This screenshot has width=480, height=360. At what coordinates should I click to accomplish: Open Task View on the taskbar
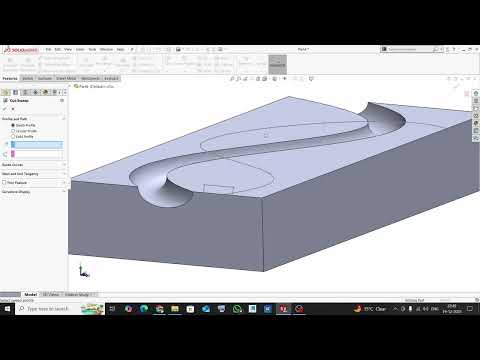click(113, 309)
